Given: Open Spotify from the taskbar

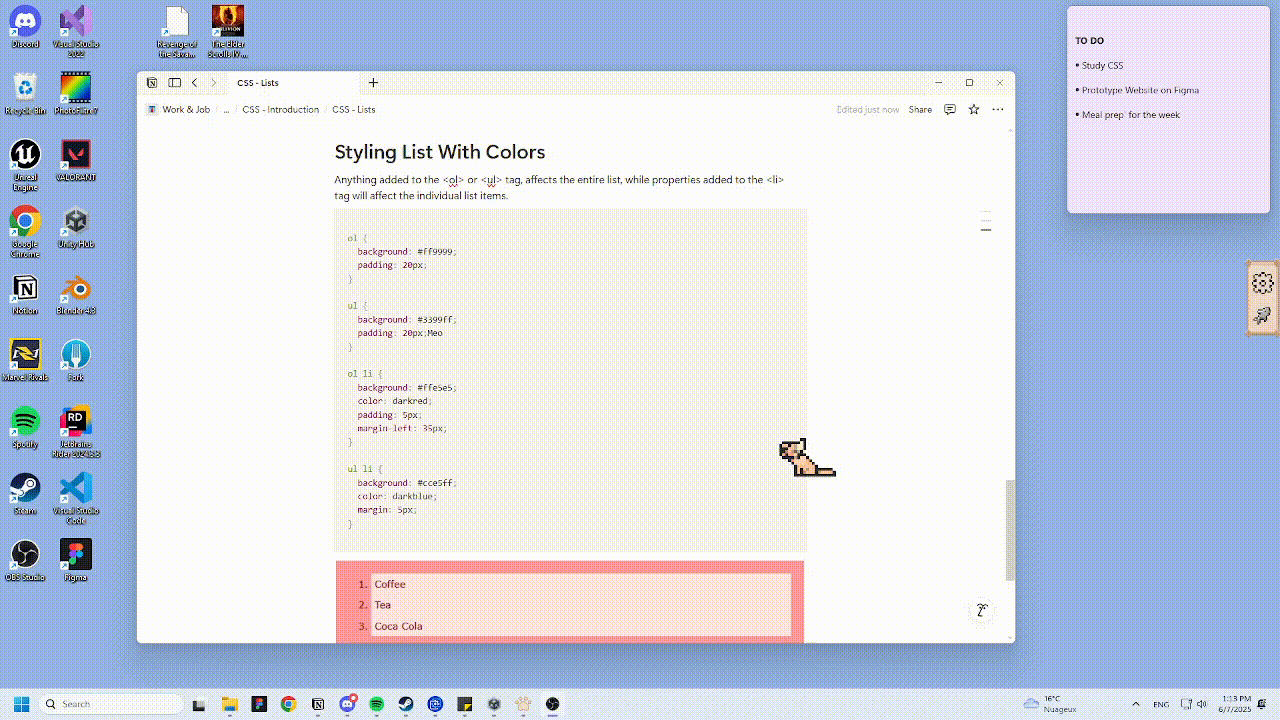Looking at the screenshot, I should (377, 704).
